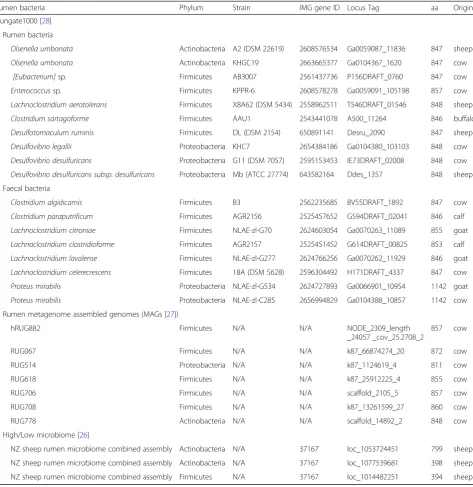Viewport: 473px width, 487px height.
Task: Select Enterococcus sp. row name
Action: [36, 91]
